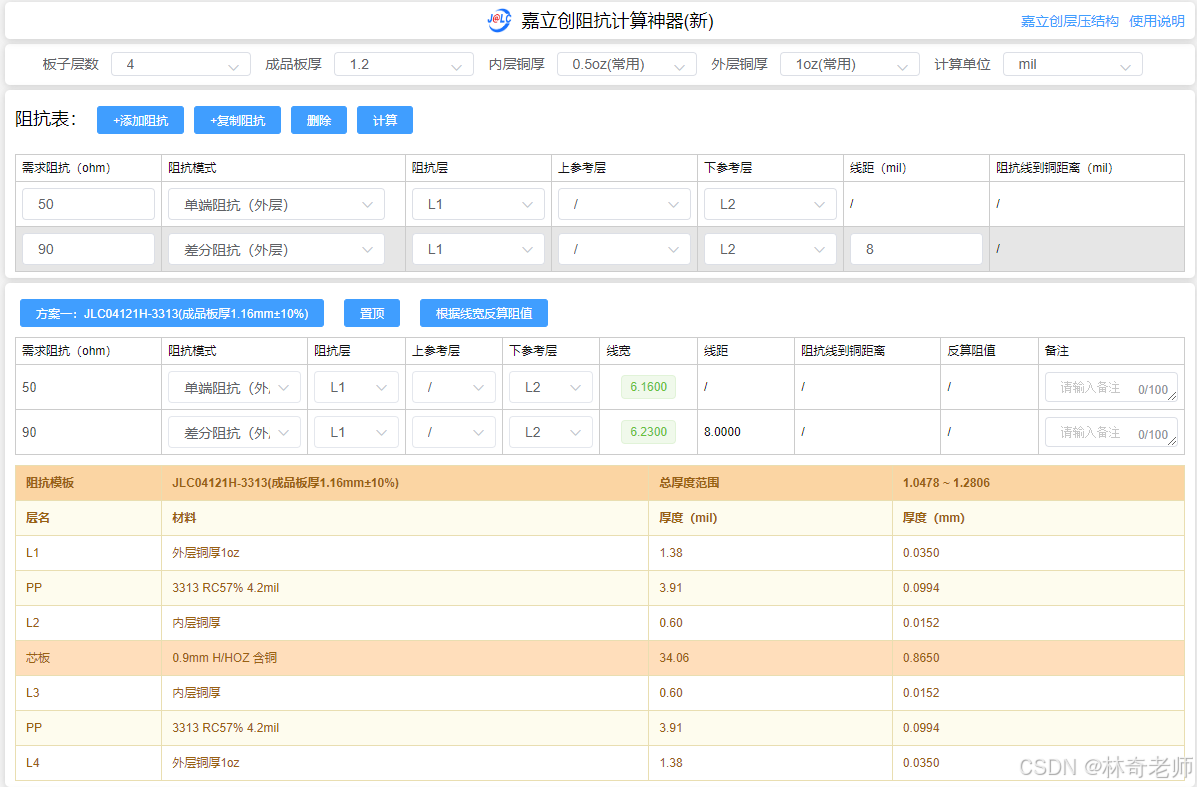Open 阻抗层 L1 dropdown in 50 ohm input row
The height and width of the screenshot is (787, 1197).
(x=478, y=204)
